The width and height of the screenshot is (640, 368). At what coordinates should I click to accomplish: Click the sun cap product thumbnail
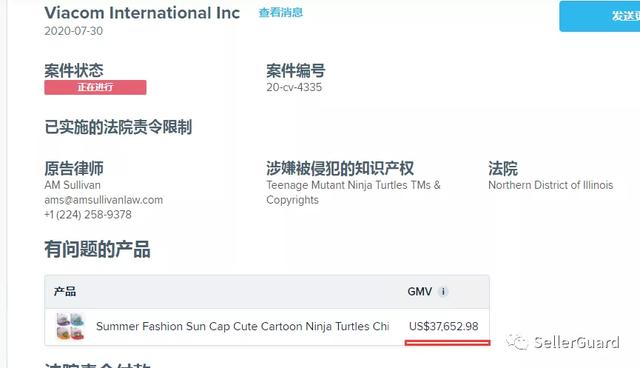pyautogui.click(x=70, y=326)
